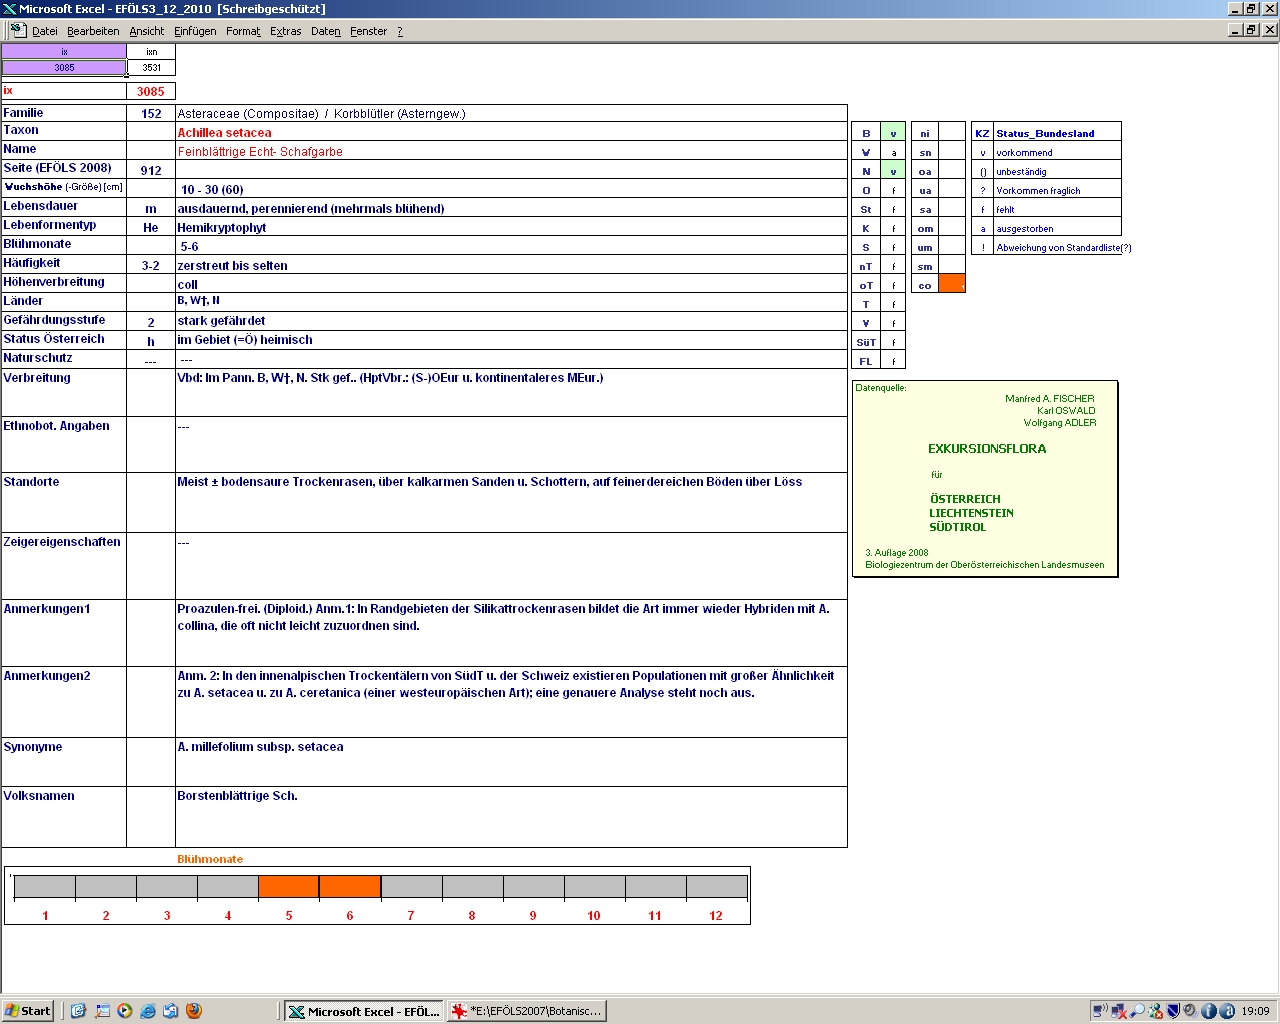Click the 'stark gefährdet' cell

[511, 321]
